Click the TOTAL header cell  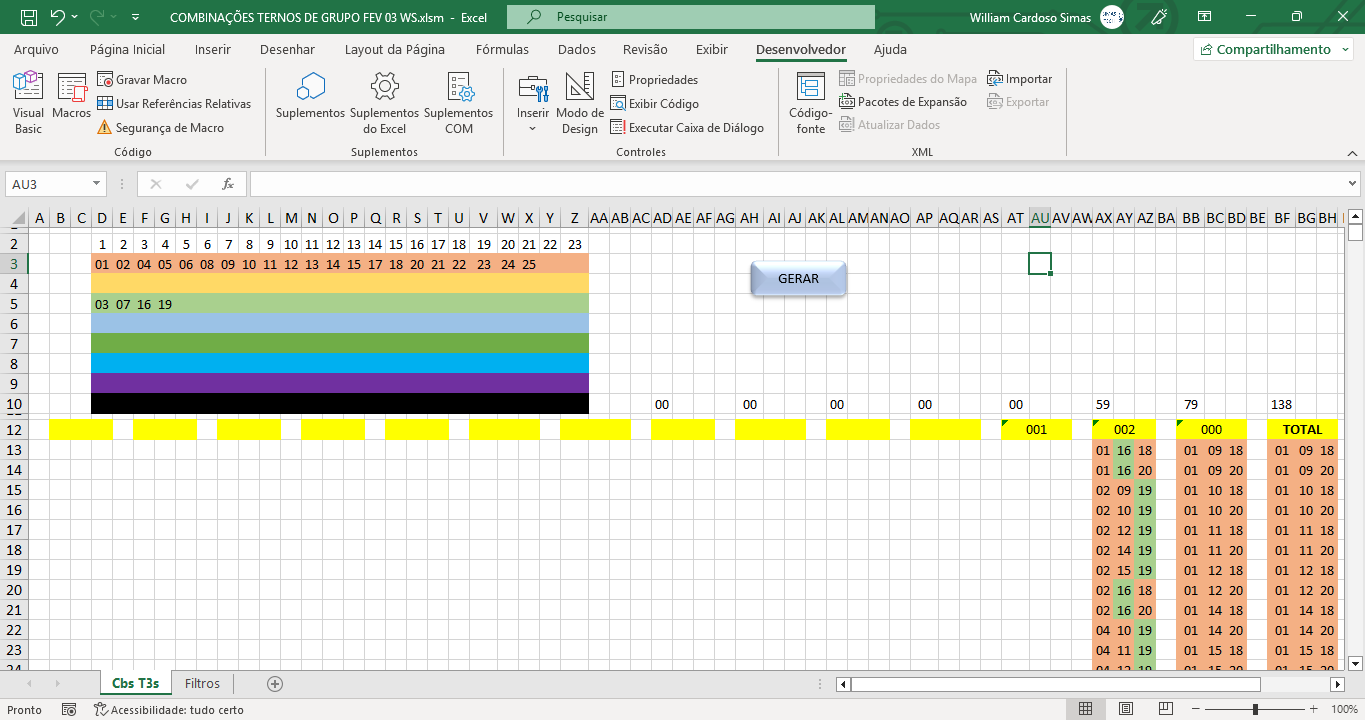[1302, 429]
